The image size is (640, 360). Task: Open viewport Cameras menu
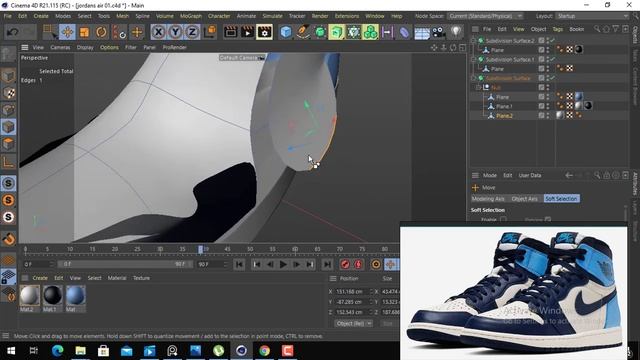pos(60,47)
